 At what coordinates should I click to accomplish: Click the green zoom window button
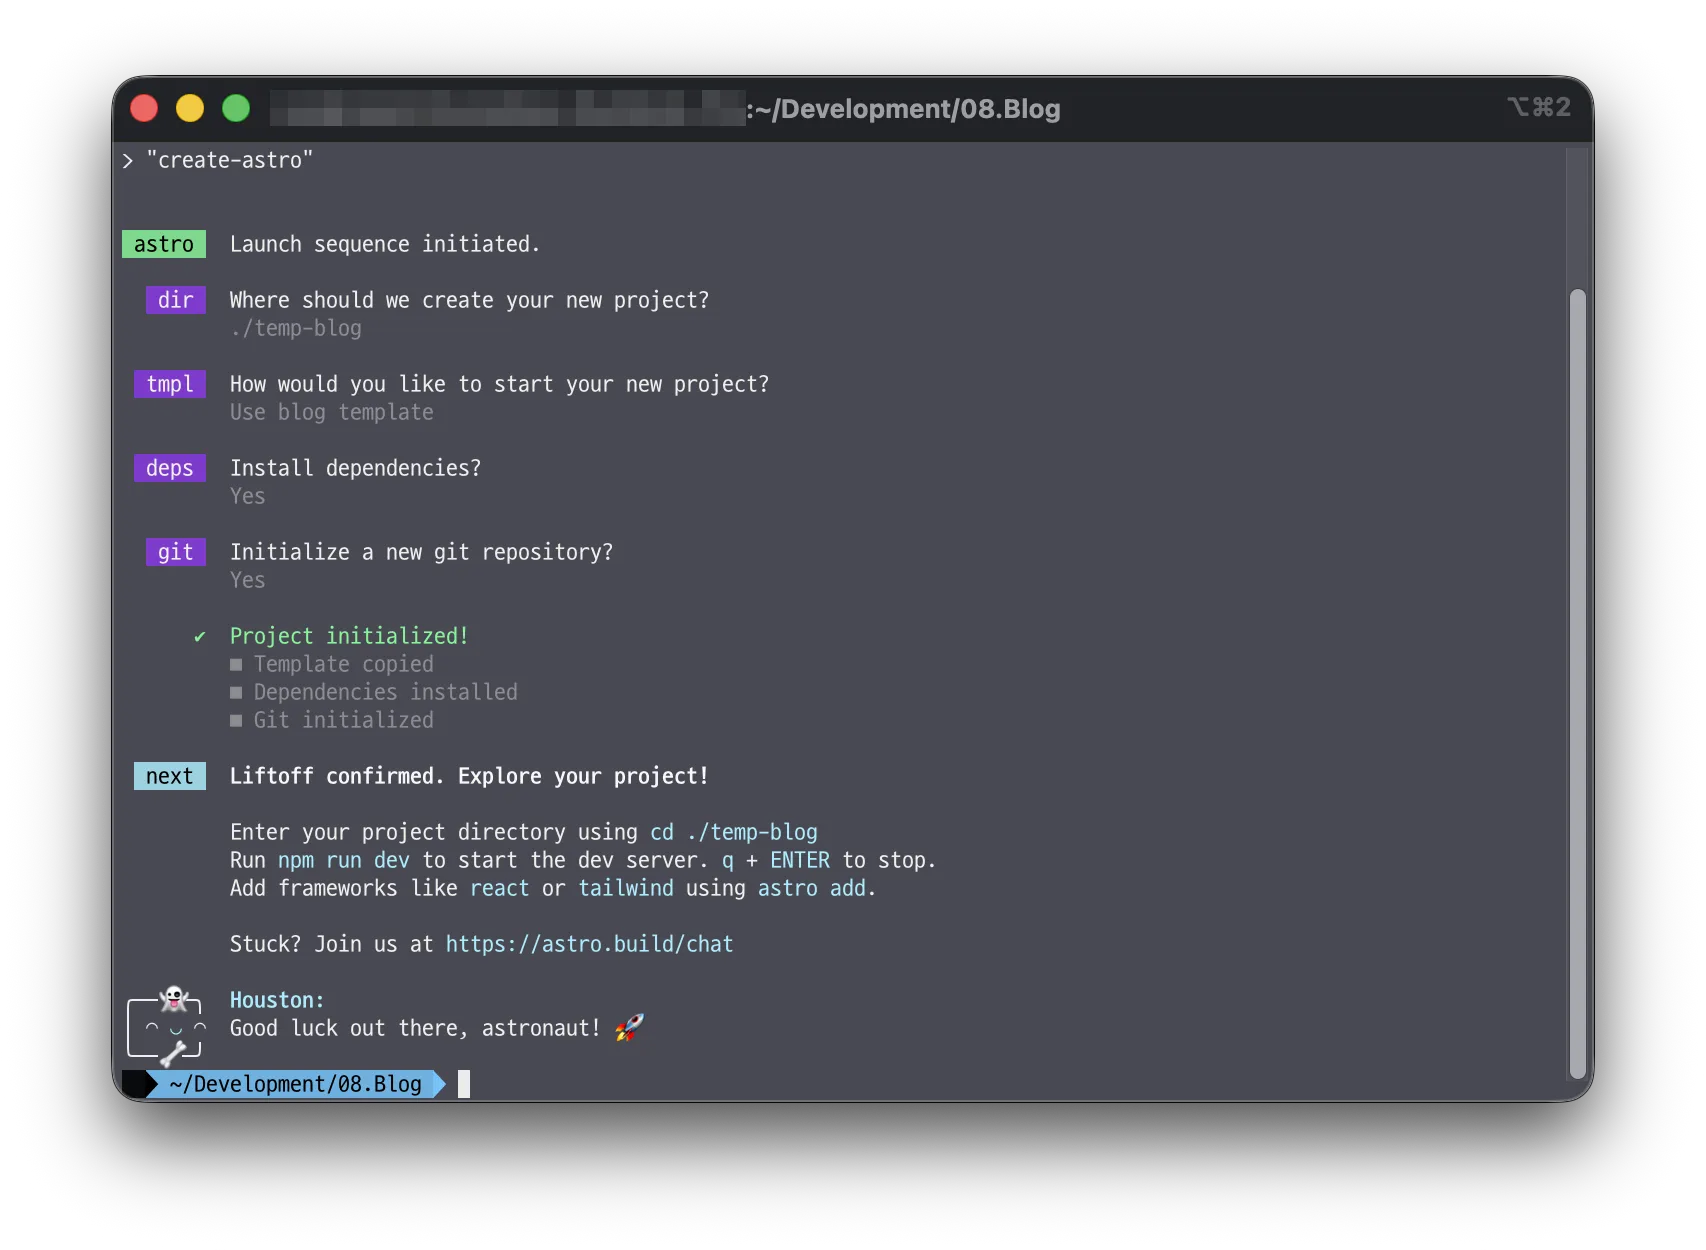236,108
